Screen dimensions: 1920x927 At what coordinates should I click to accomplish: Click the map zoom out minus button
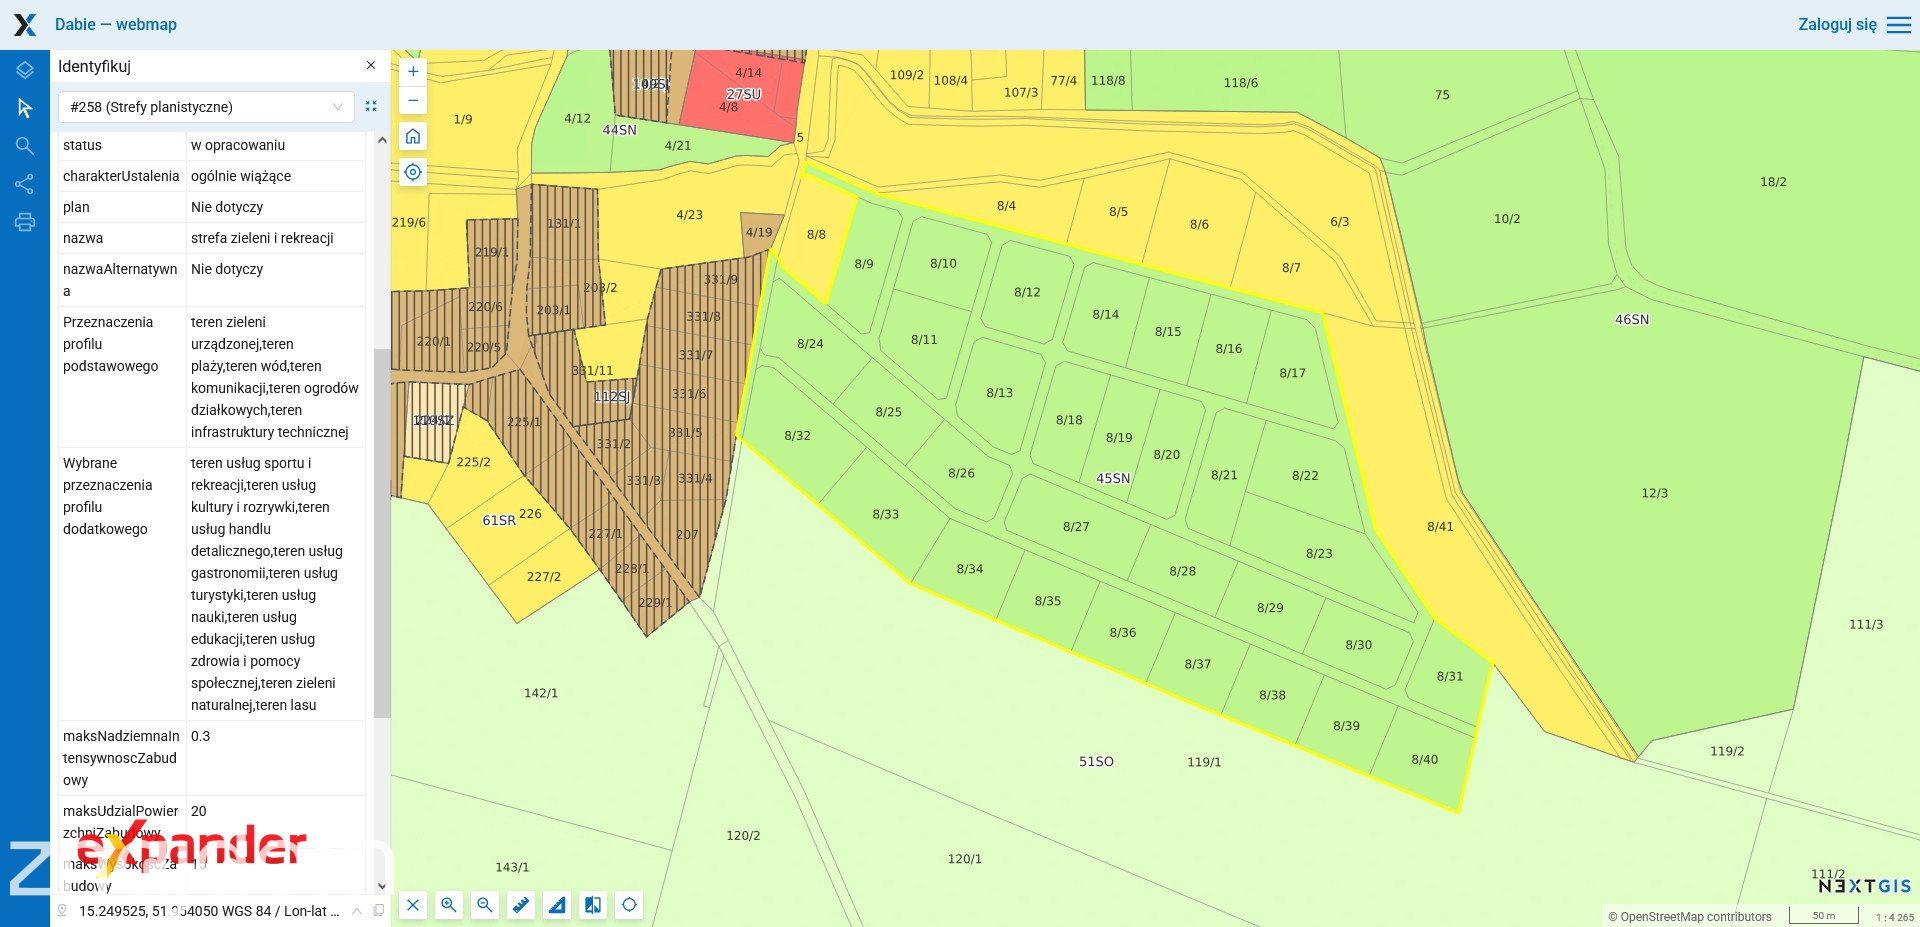pyautogui.click(x=413, y=100)
